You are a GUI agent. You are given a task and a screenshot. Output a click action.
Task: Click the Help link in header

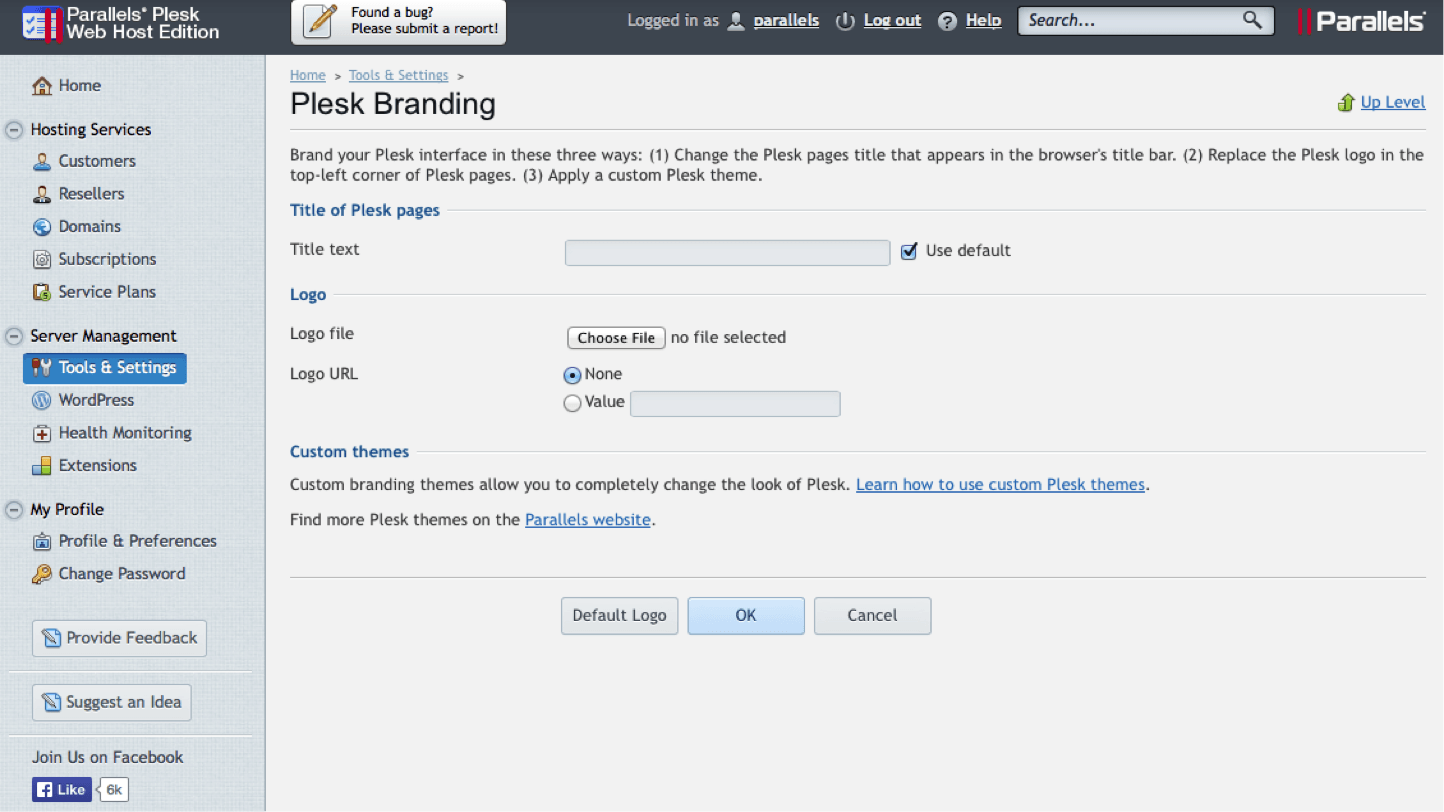coord(983,21)
